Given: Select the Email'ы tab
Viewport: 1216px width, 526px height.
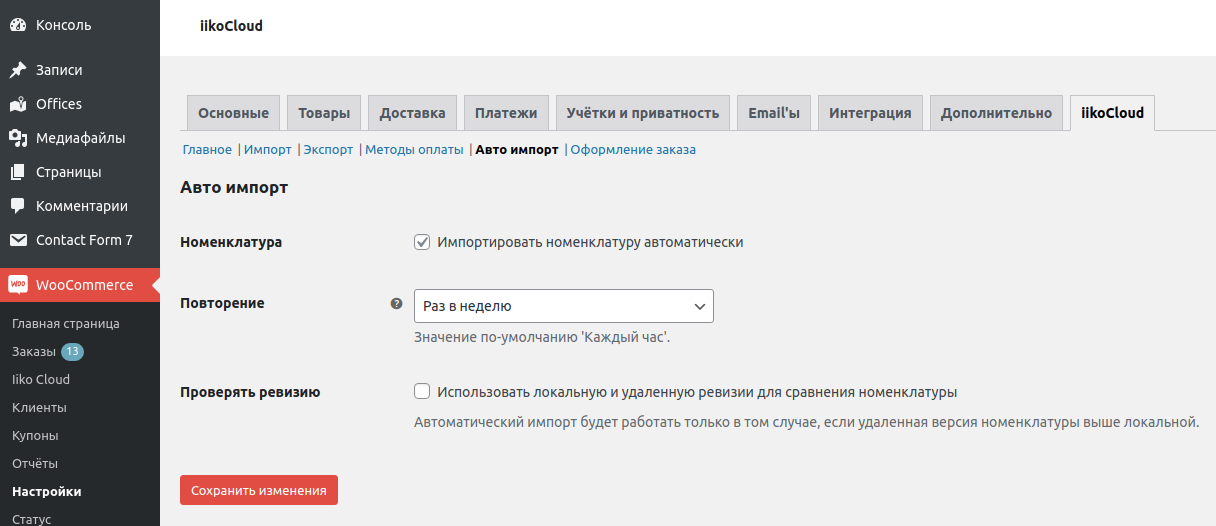Looking at the screenshot, I should [x=774, y=113].
